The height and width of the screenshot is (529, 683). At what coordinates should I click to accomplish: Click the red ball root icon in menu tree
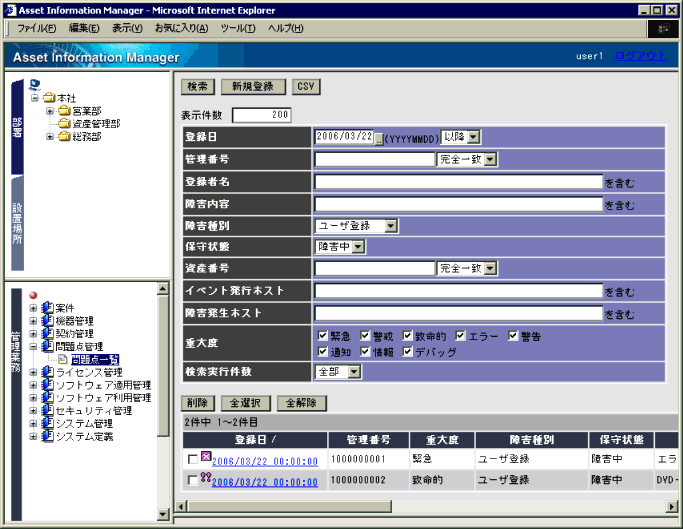(33, 295)
